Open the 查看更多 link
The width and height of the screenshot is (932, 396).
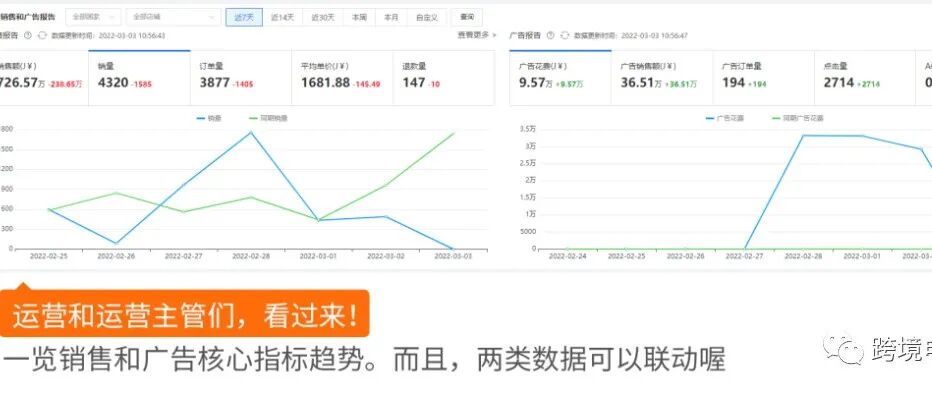click(x=477, y=36)
